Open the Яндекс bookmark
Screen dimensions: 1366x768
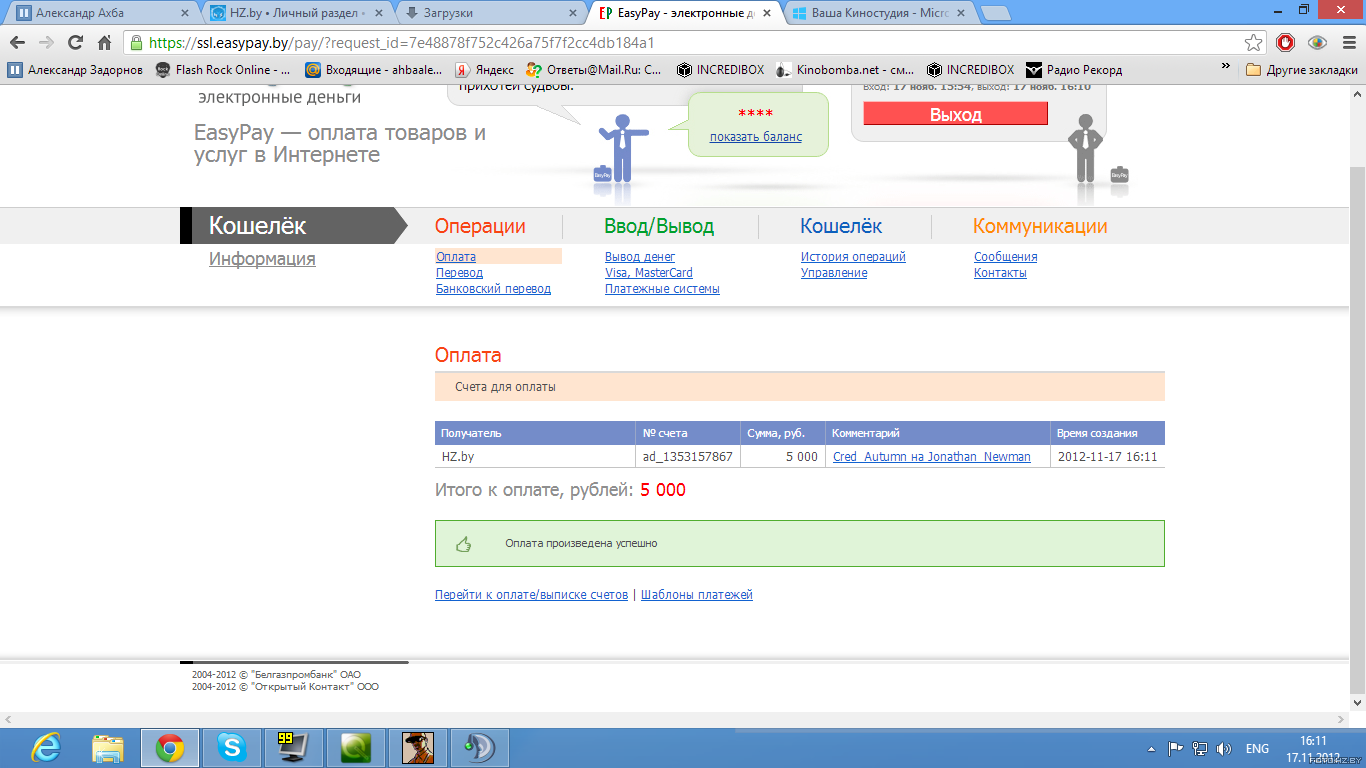[484, 70]
